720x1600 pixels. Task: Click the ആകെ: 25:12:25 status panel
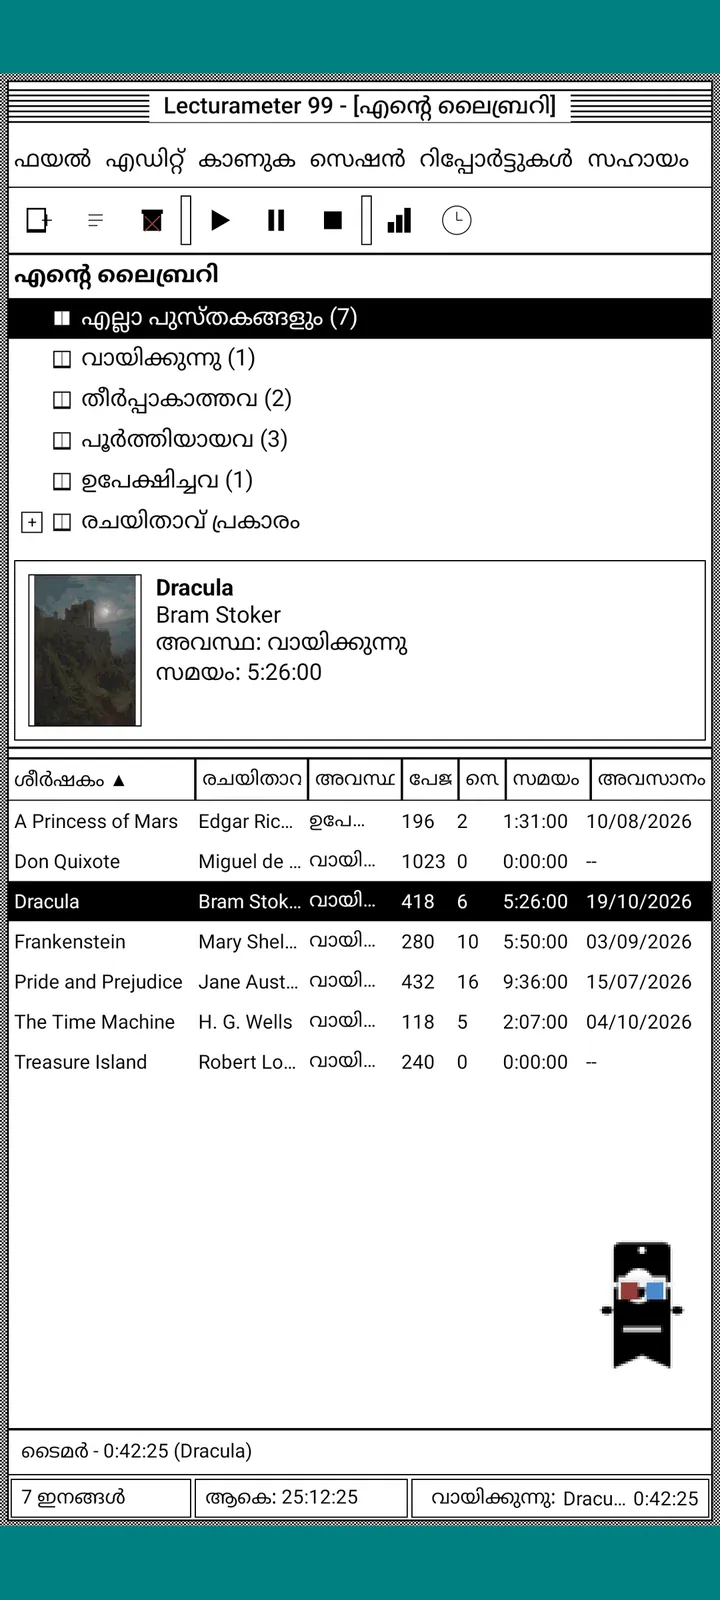[301, 1498]
